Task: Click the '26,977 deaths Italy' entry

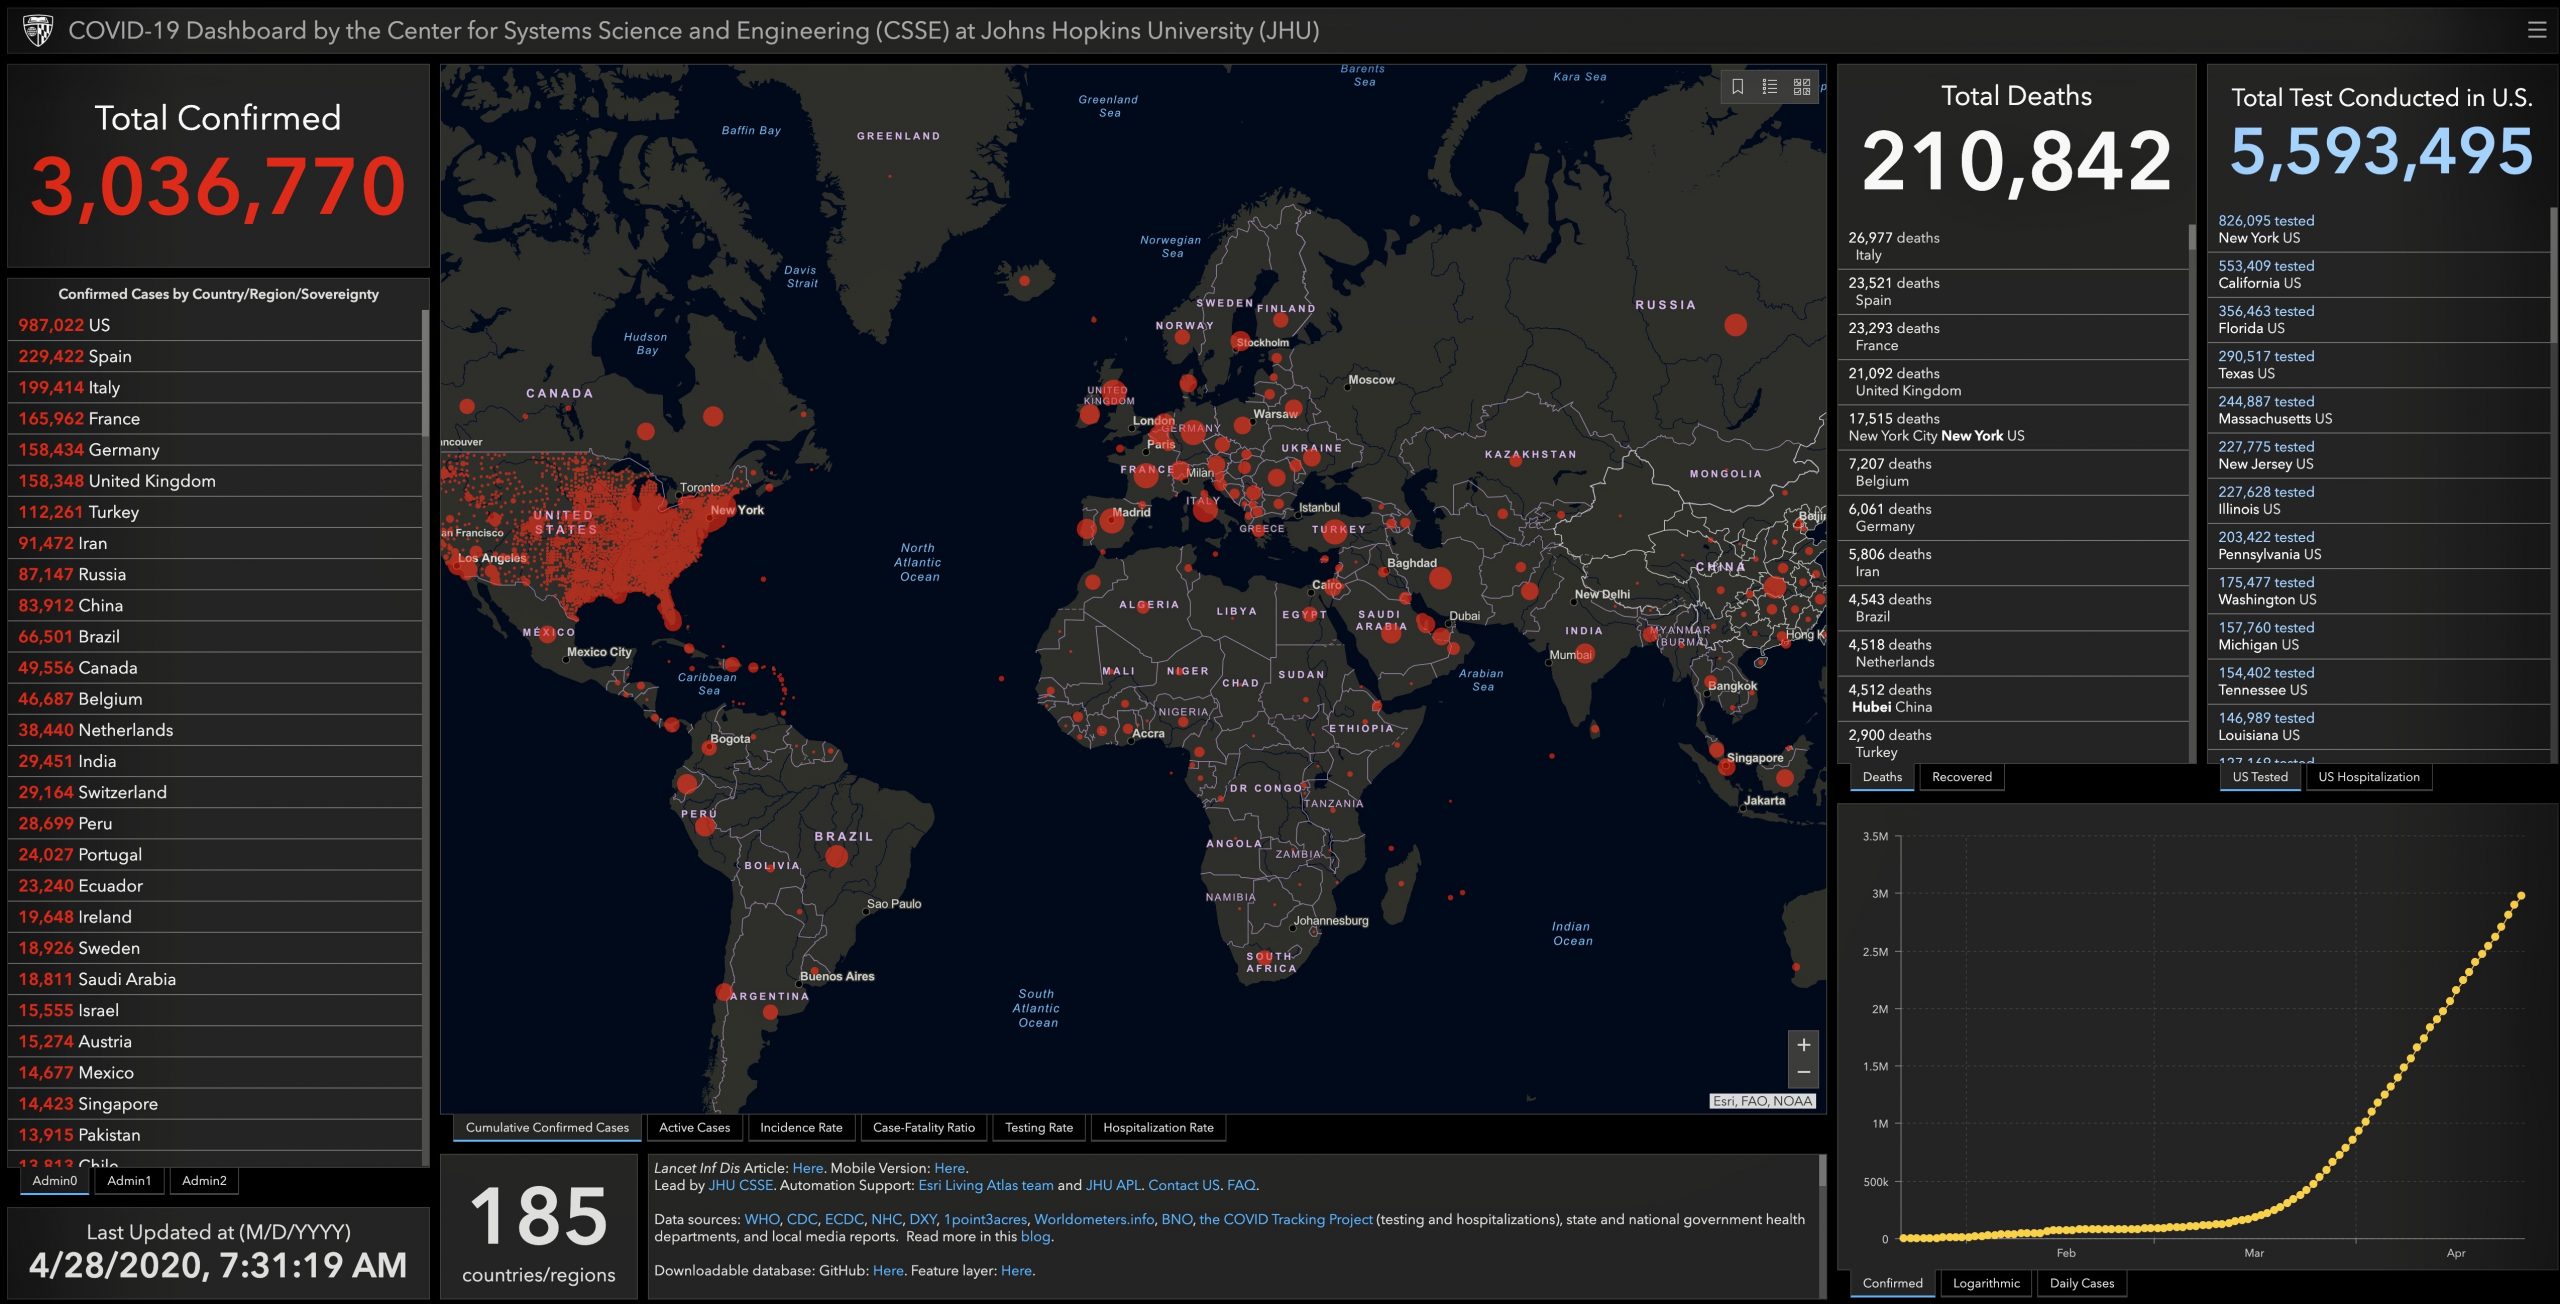Action: click(x=2013, y=246)
